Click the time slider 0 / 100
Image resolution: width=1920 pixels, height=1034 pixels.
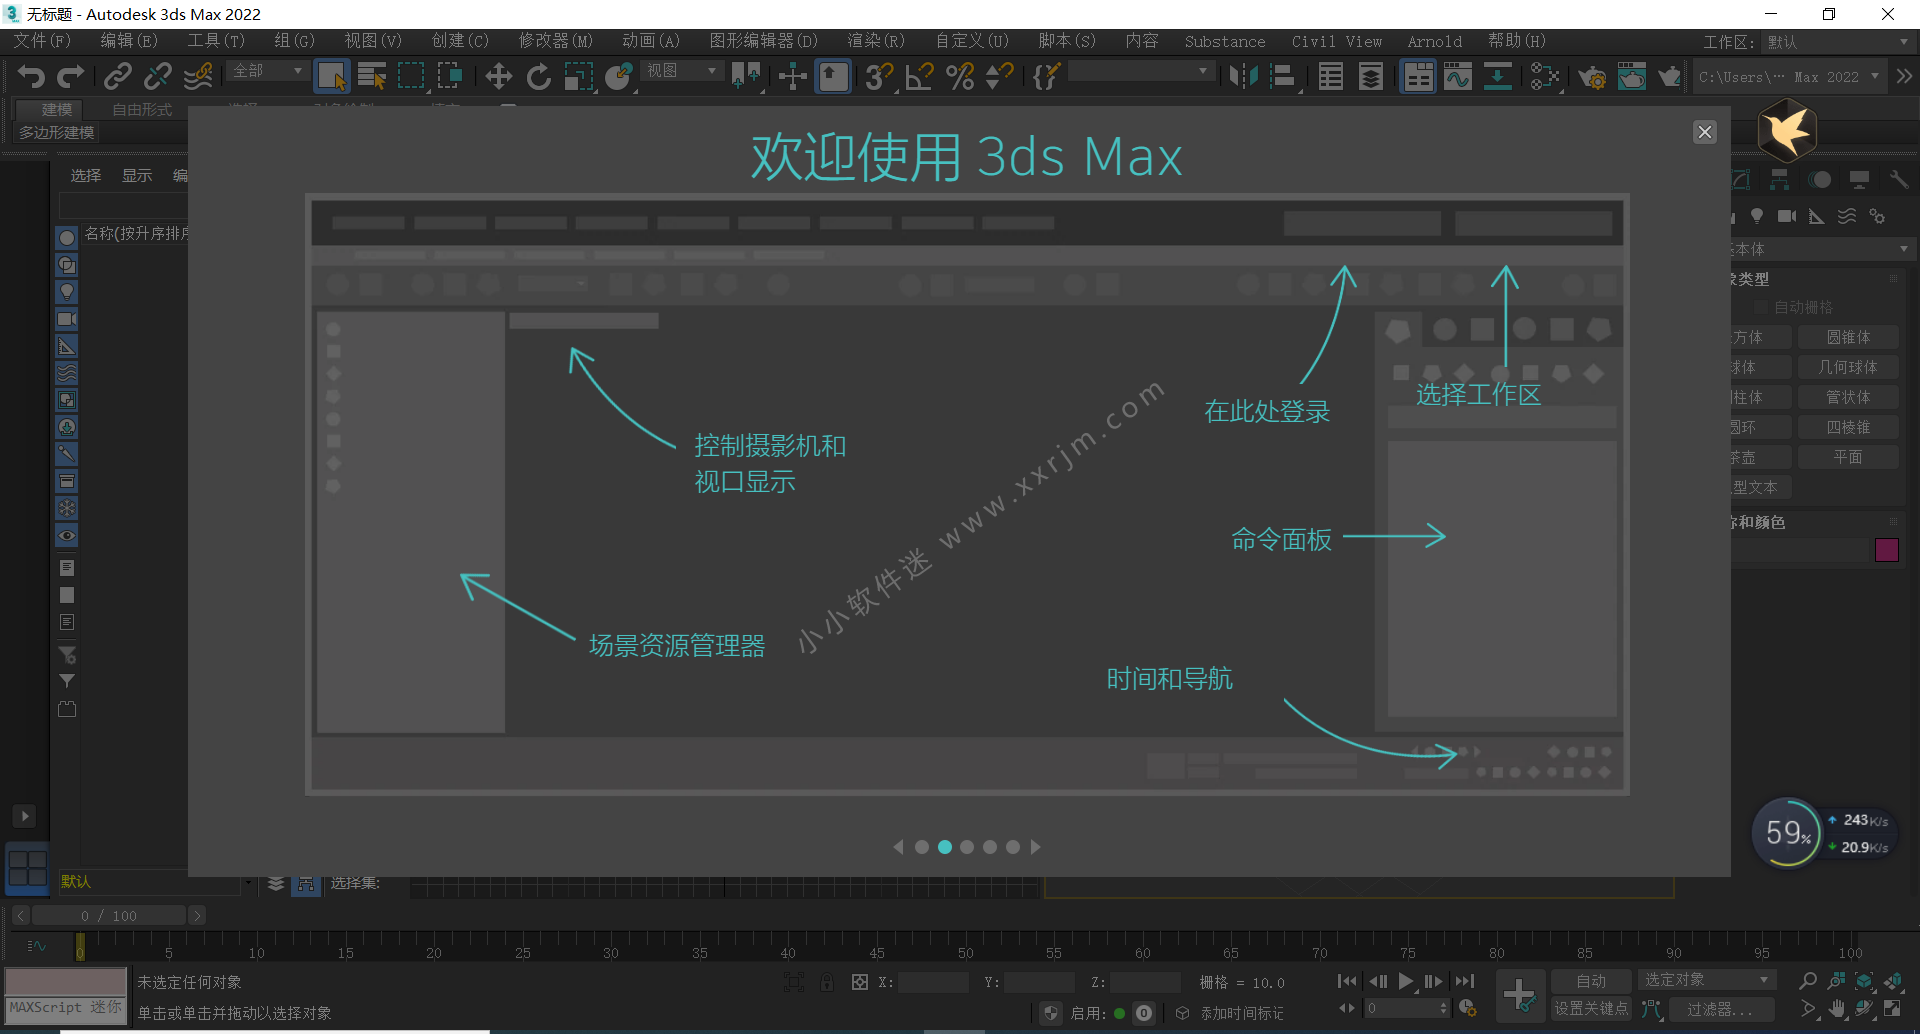point(109,915)
